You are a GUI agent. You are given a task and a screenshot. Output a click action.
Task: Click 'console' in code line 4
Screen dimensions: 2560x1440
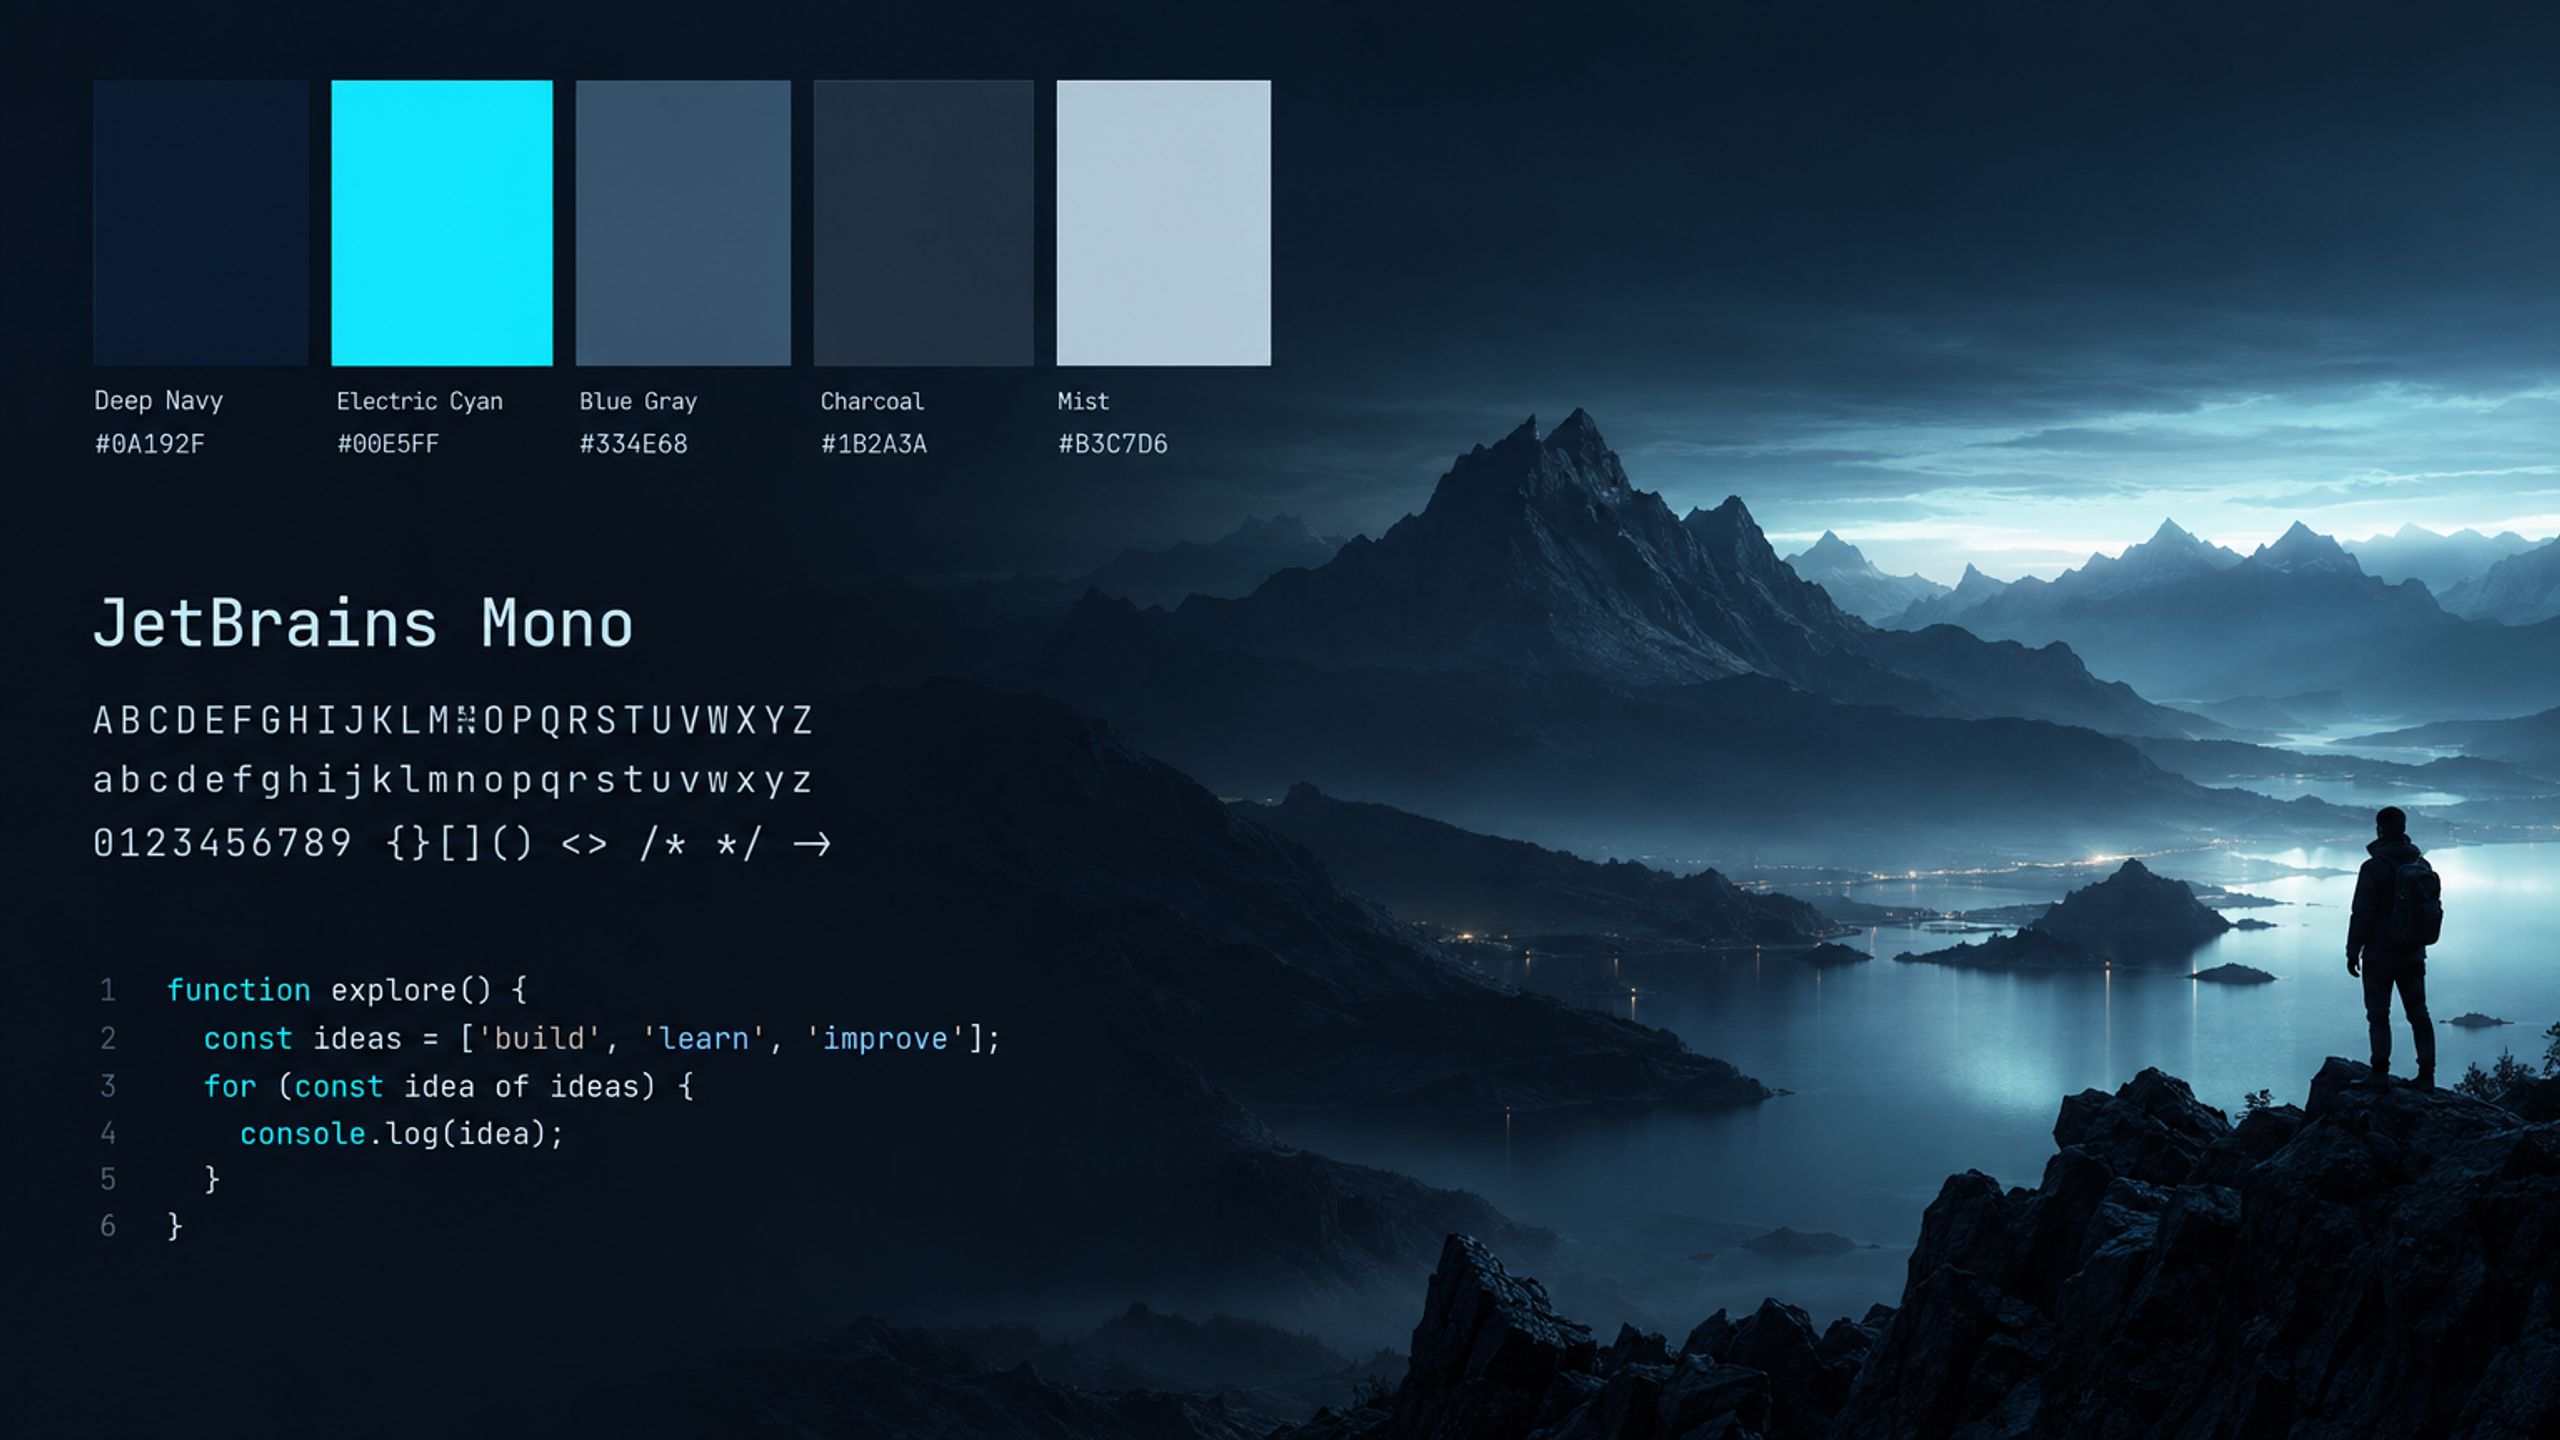[x=303, y=1134]
